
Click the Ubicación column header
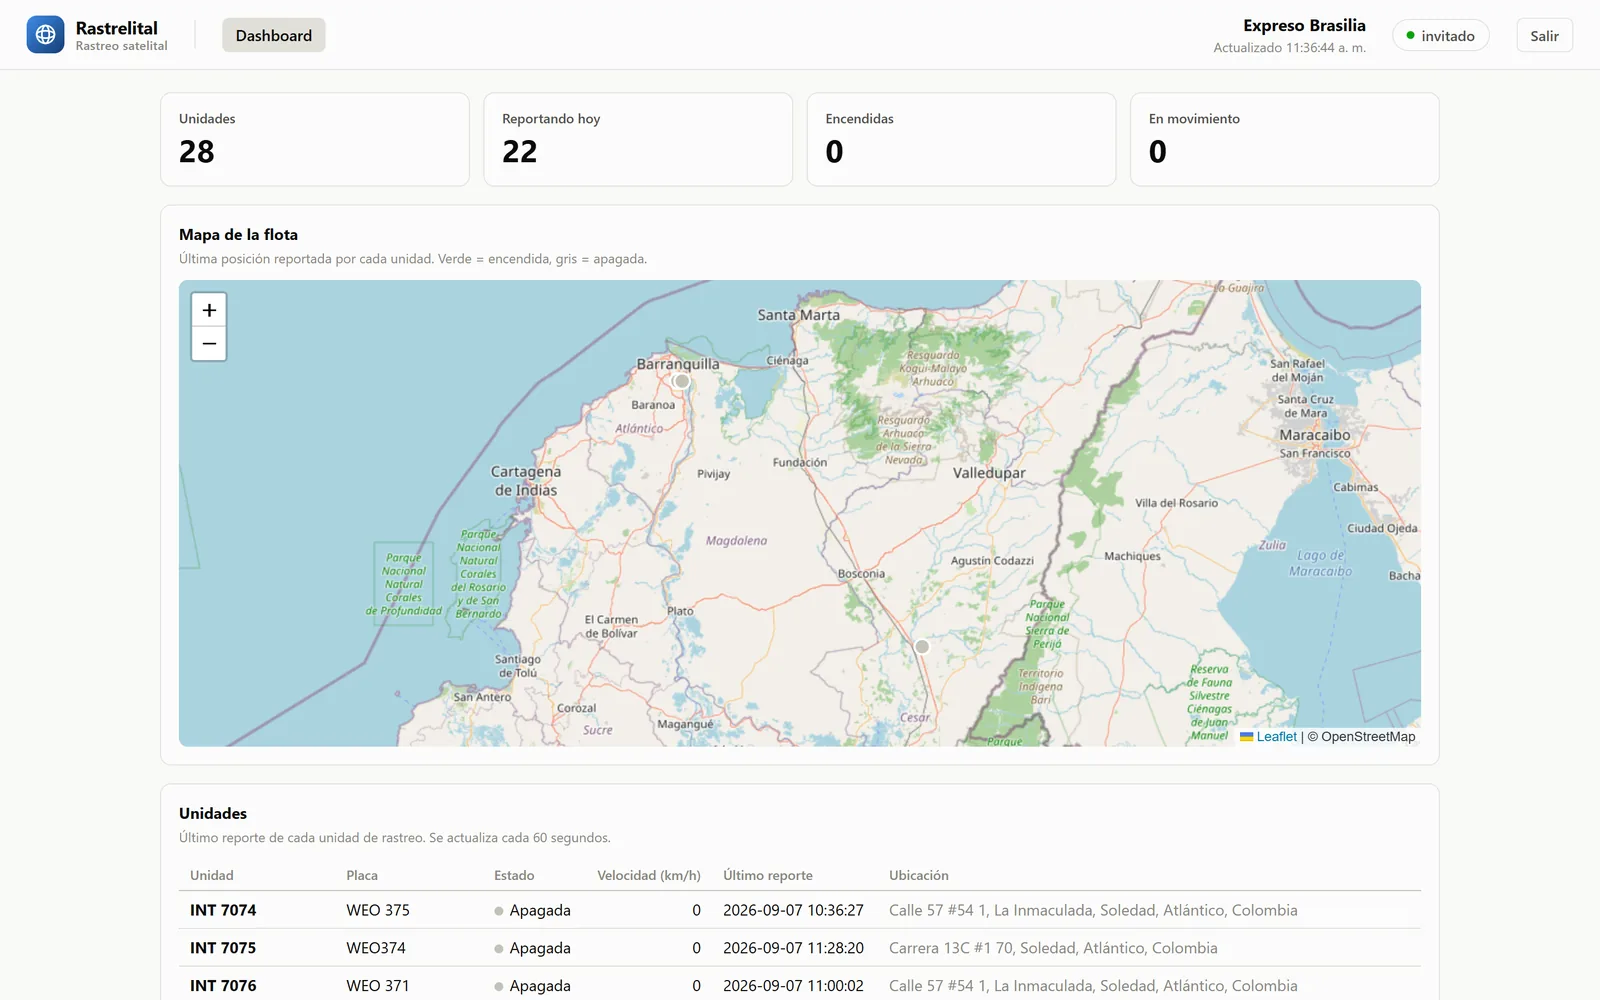(919, 875)
